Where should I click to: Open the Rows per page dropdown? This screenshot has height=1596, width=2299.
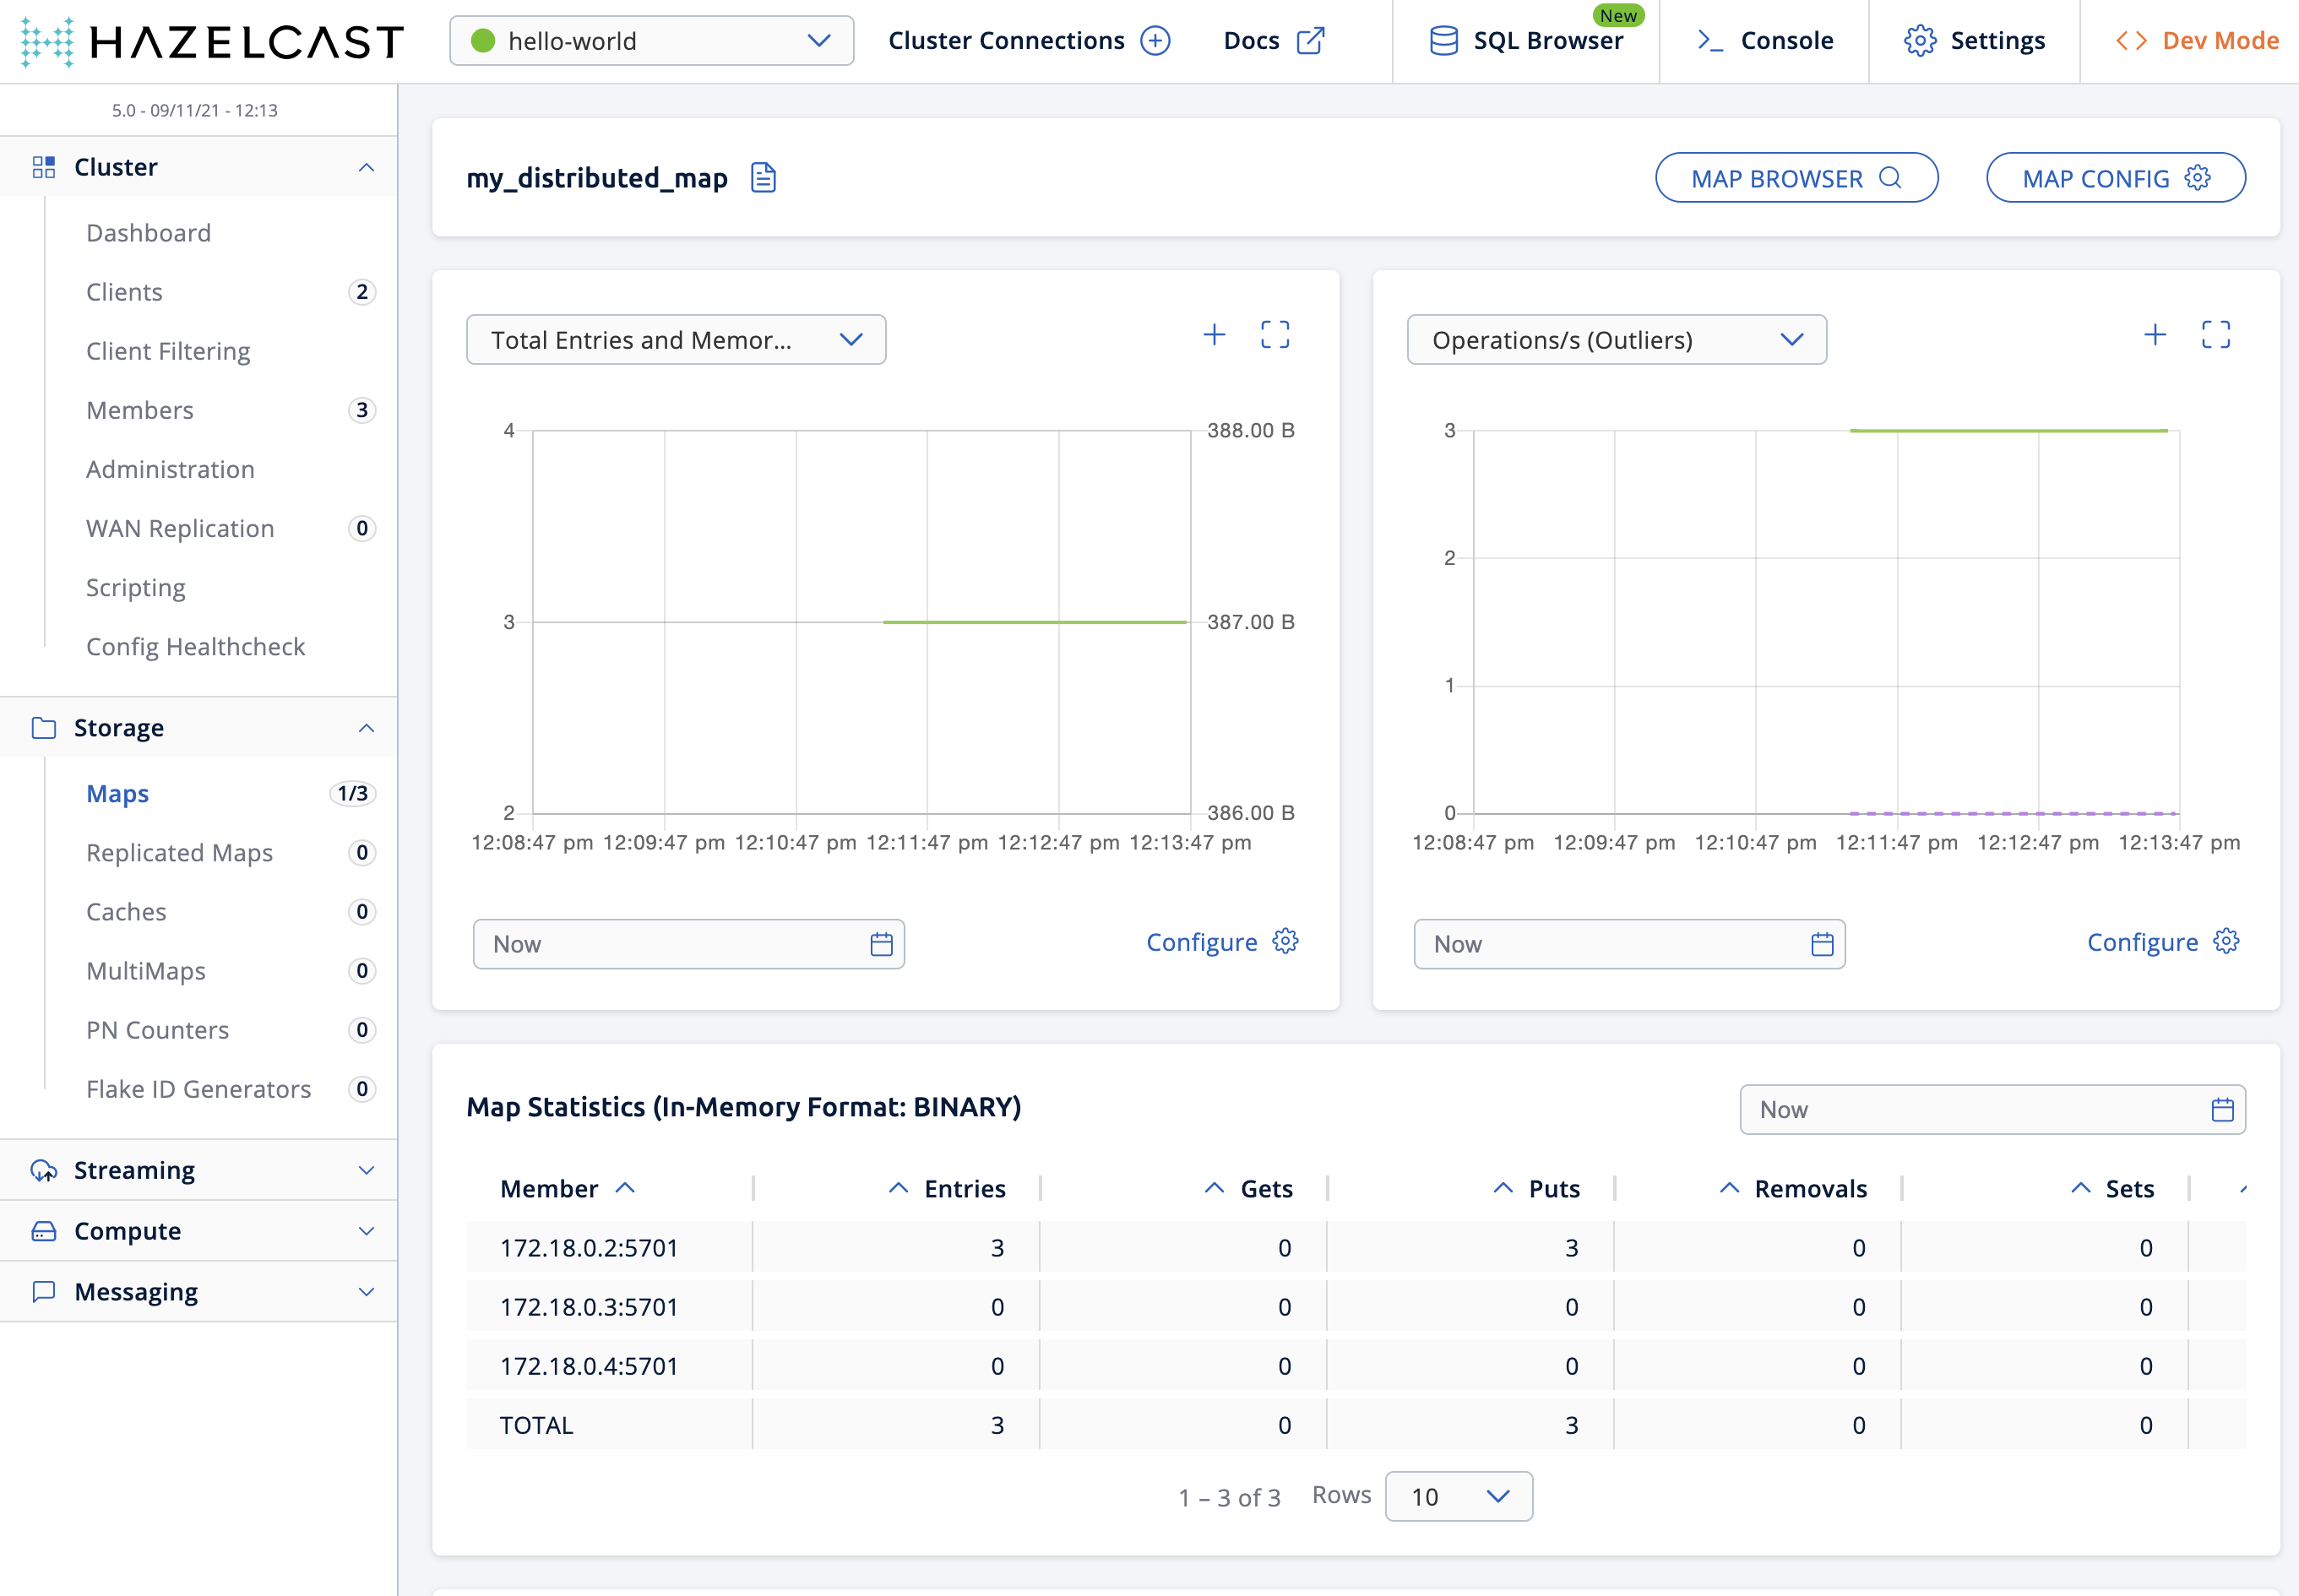pyautogui.click(x=1459, y=1496)
